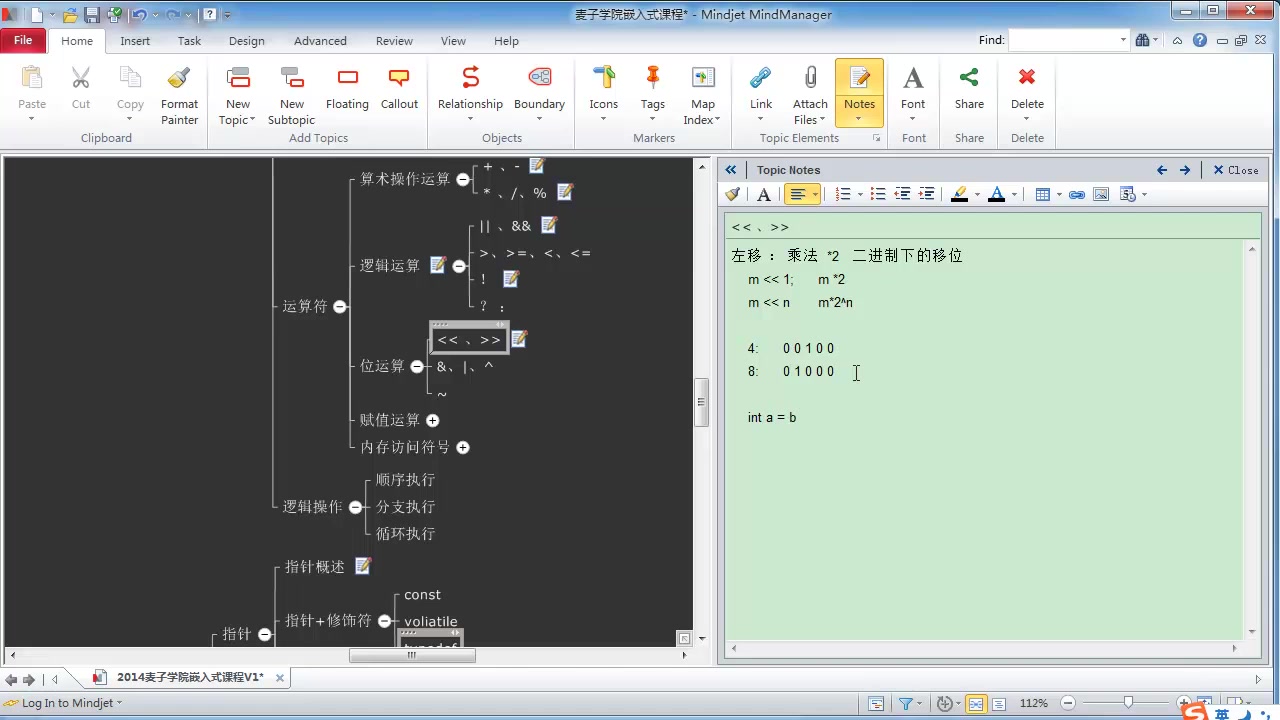Click zoom out minus button
The width and height of the screenshot is (1280, 720).
pyautogui.click(x=1067, y=704)
